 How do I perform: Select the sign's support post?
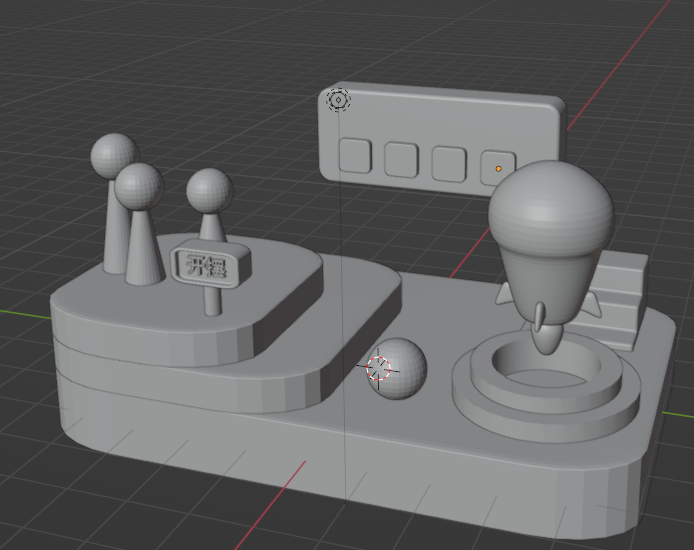[212, 301]
